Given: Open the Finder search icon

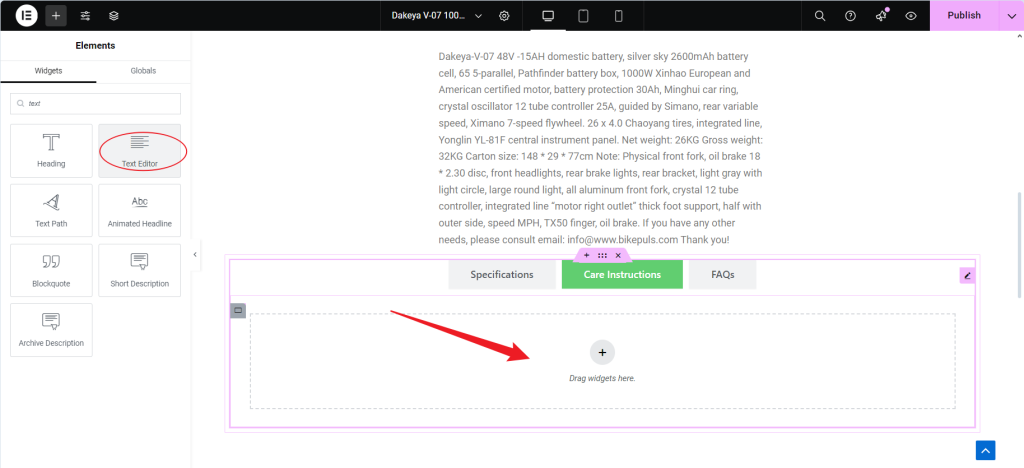Looking at the screenshot, I should coord(820,16).
